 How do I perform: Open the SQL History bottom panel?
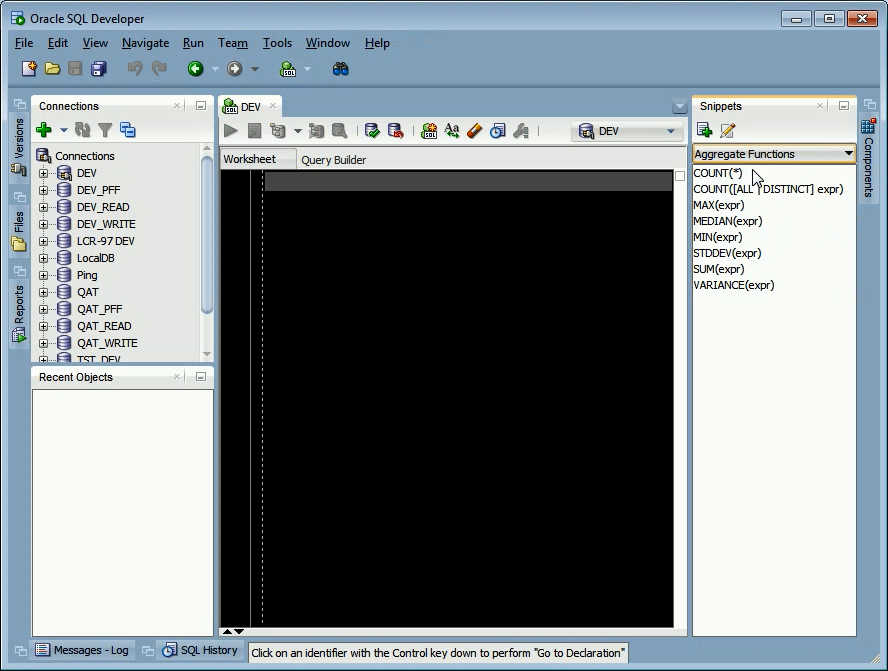200,650
